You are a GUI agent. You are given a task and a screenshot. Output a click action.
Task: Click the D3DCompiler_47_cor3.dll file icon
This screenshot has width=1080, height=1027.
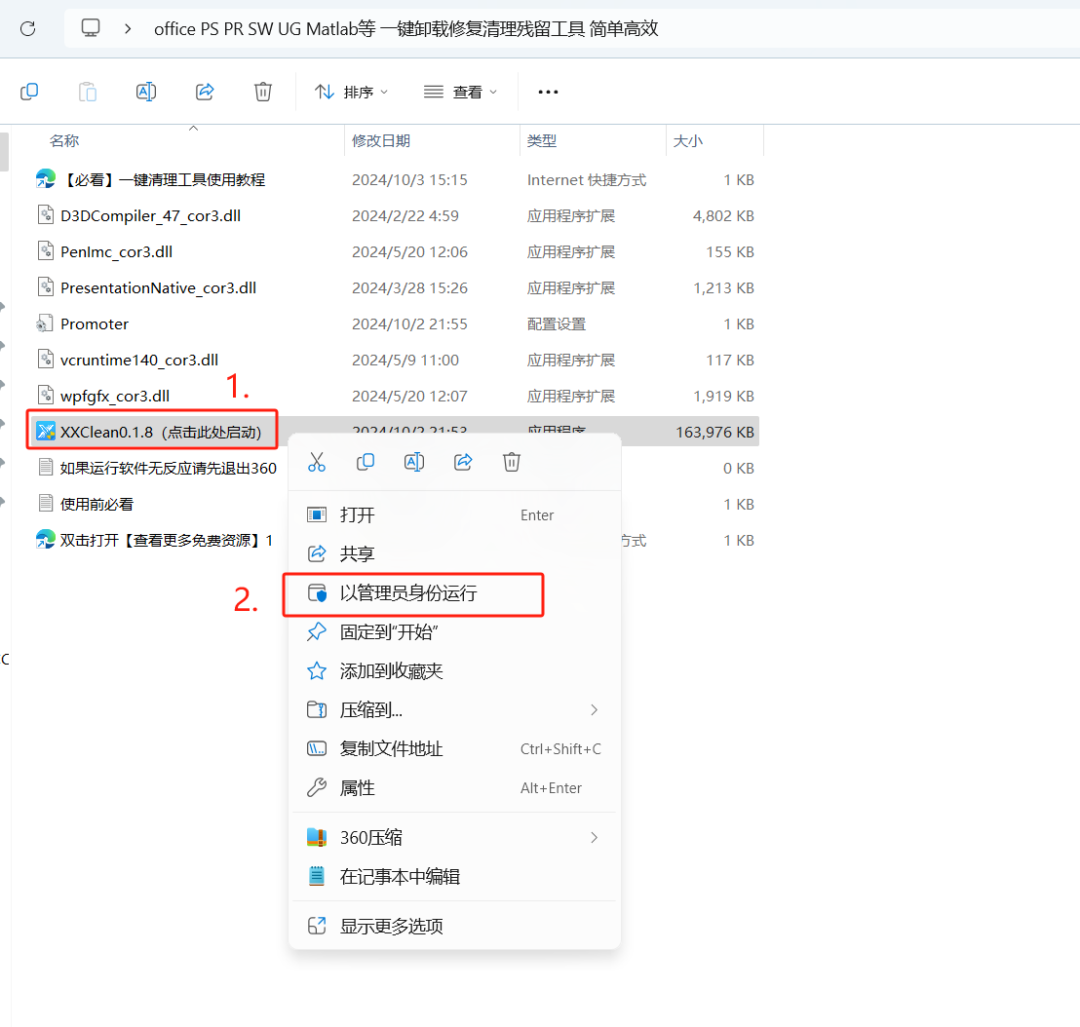(x=45, y=215)
